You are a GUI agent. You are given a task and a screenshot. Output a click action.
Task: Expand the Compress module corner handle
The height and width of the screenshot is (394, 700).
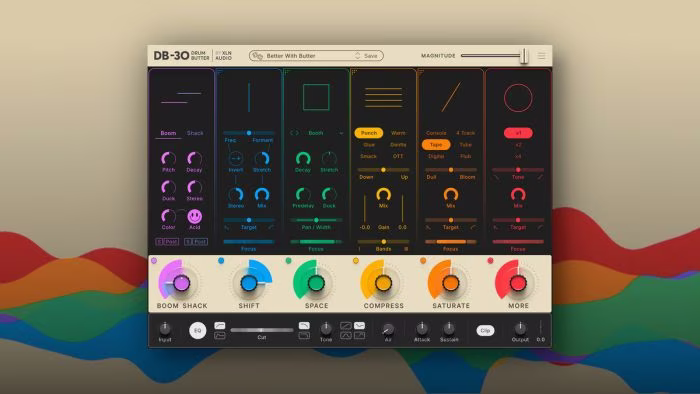pos(354,71)
